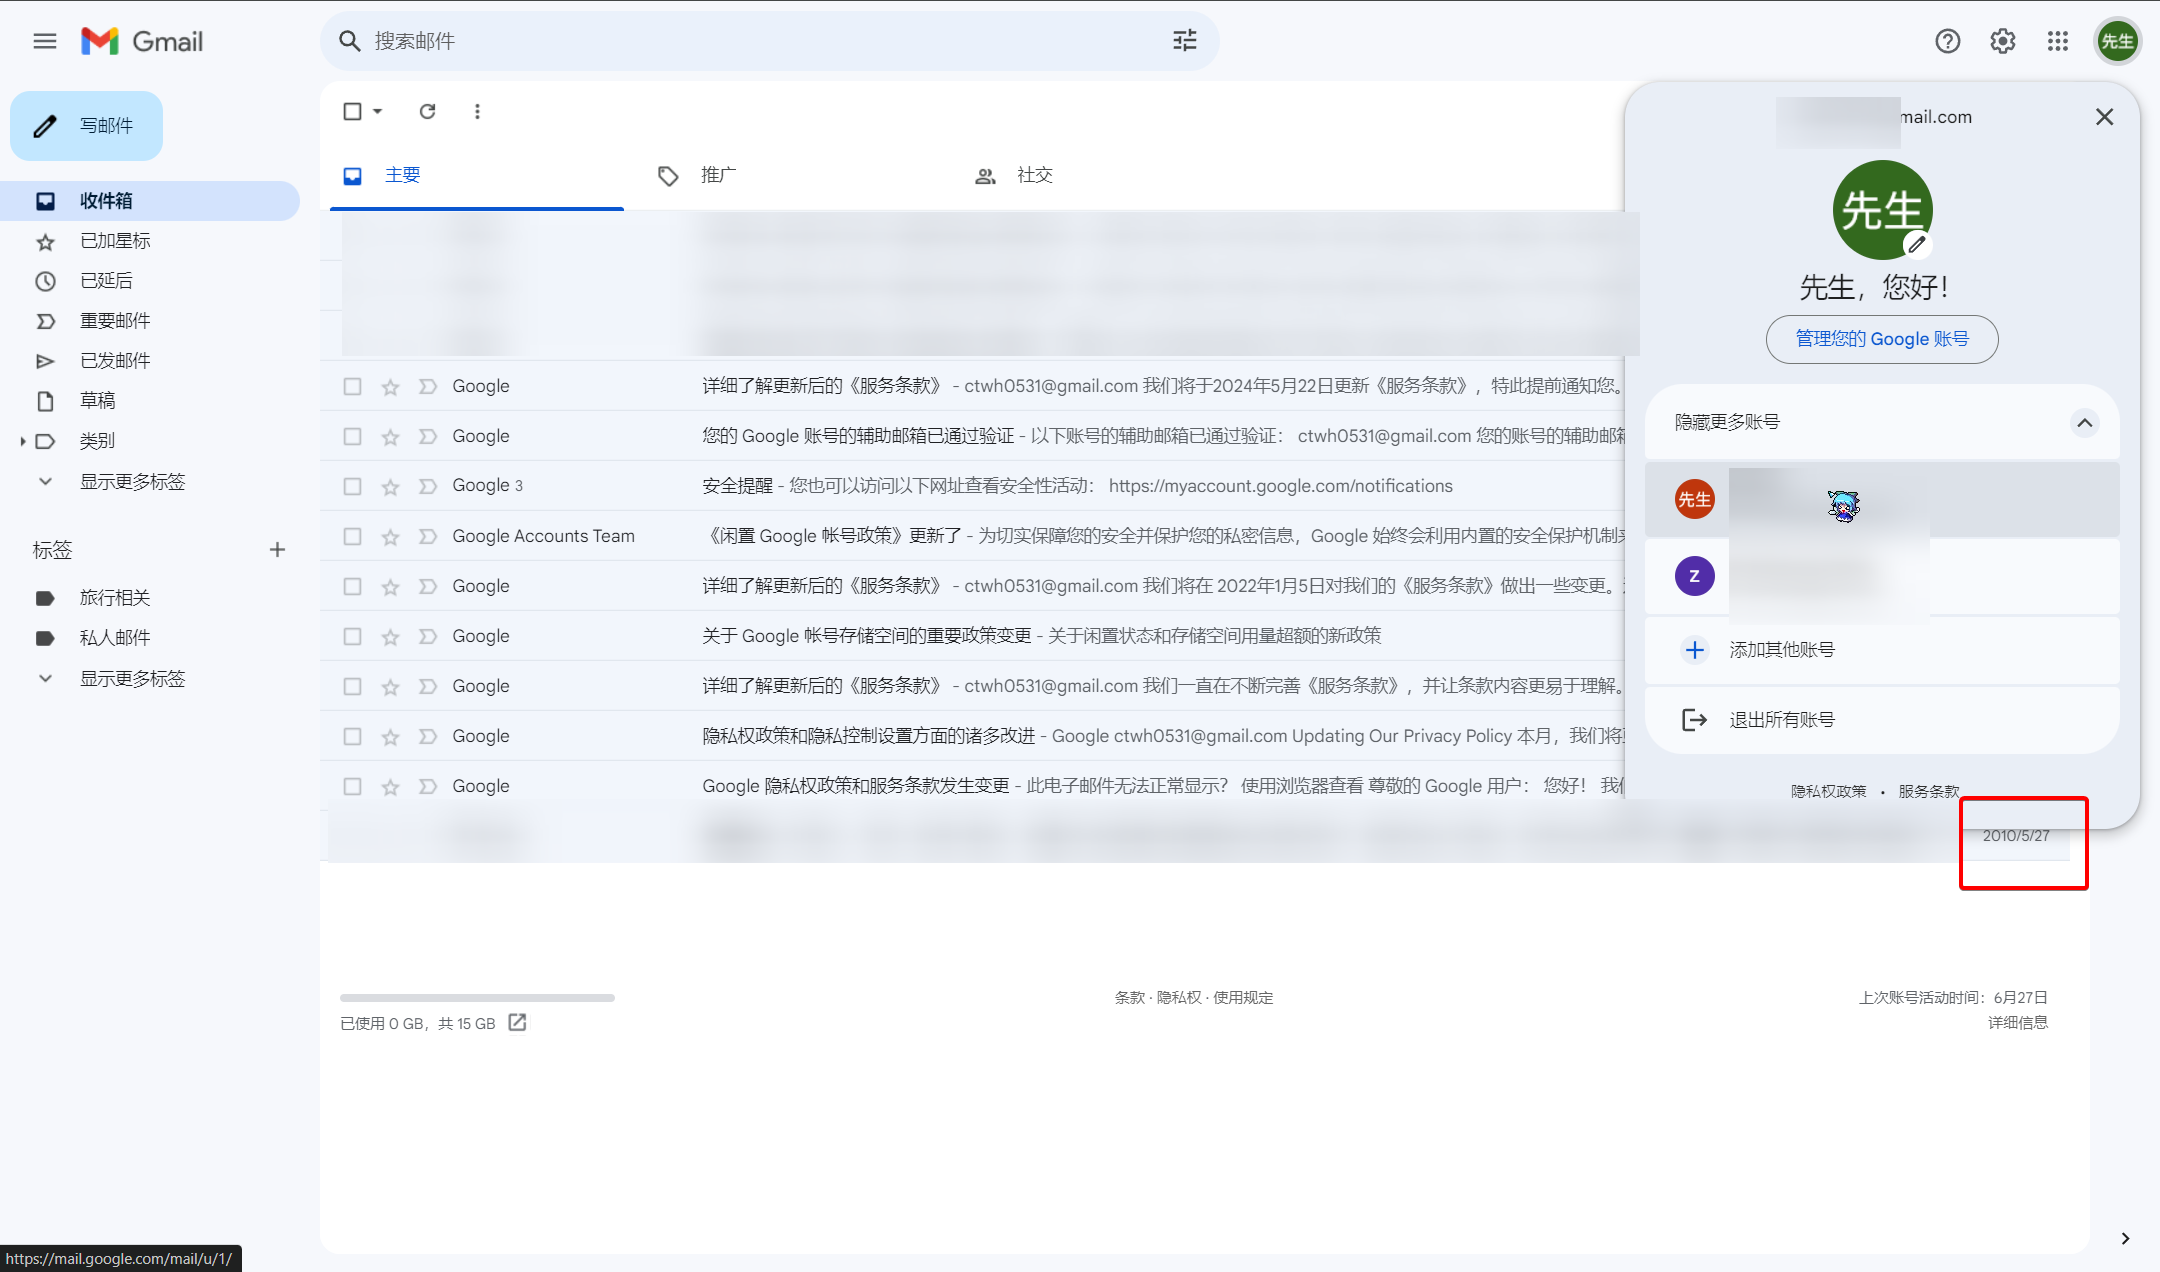This screenshot has width=2160, height=1272.
Task: Click the Gmail logo
Action: [142, 41]
